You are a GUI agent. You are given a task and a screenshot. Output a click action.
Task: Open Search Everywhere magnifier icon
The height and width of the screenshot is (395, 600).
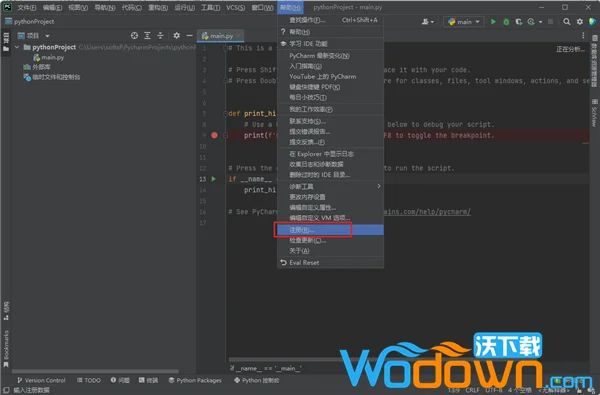(x=566, y=22)
